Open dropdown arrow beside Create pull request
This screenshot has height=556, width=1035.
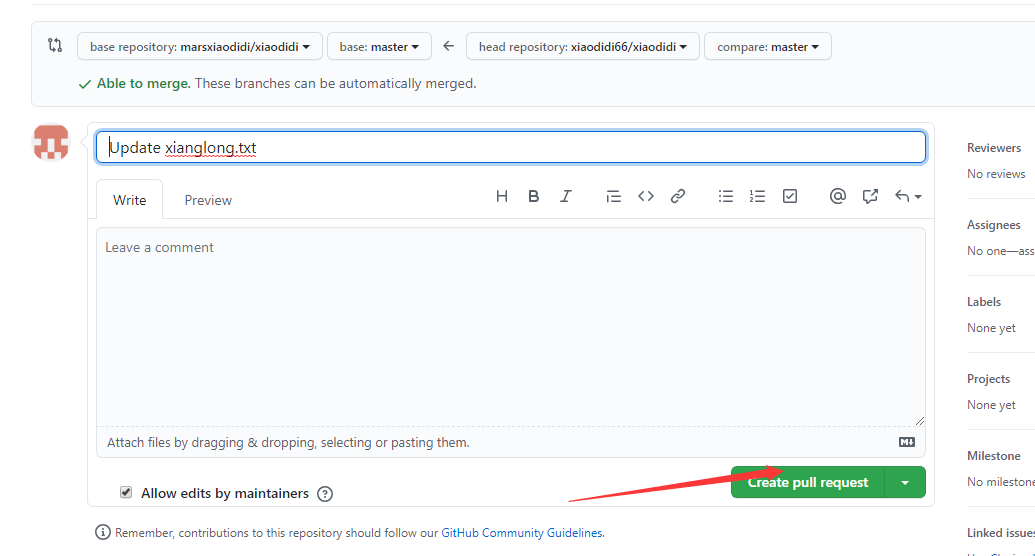pyautogui.click(x=905, y=482)
